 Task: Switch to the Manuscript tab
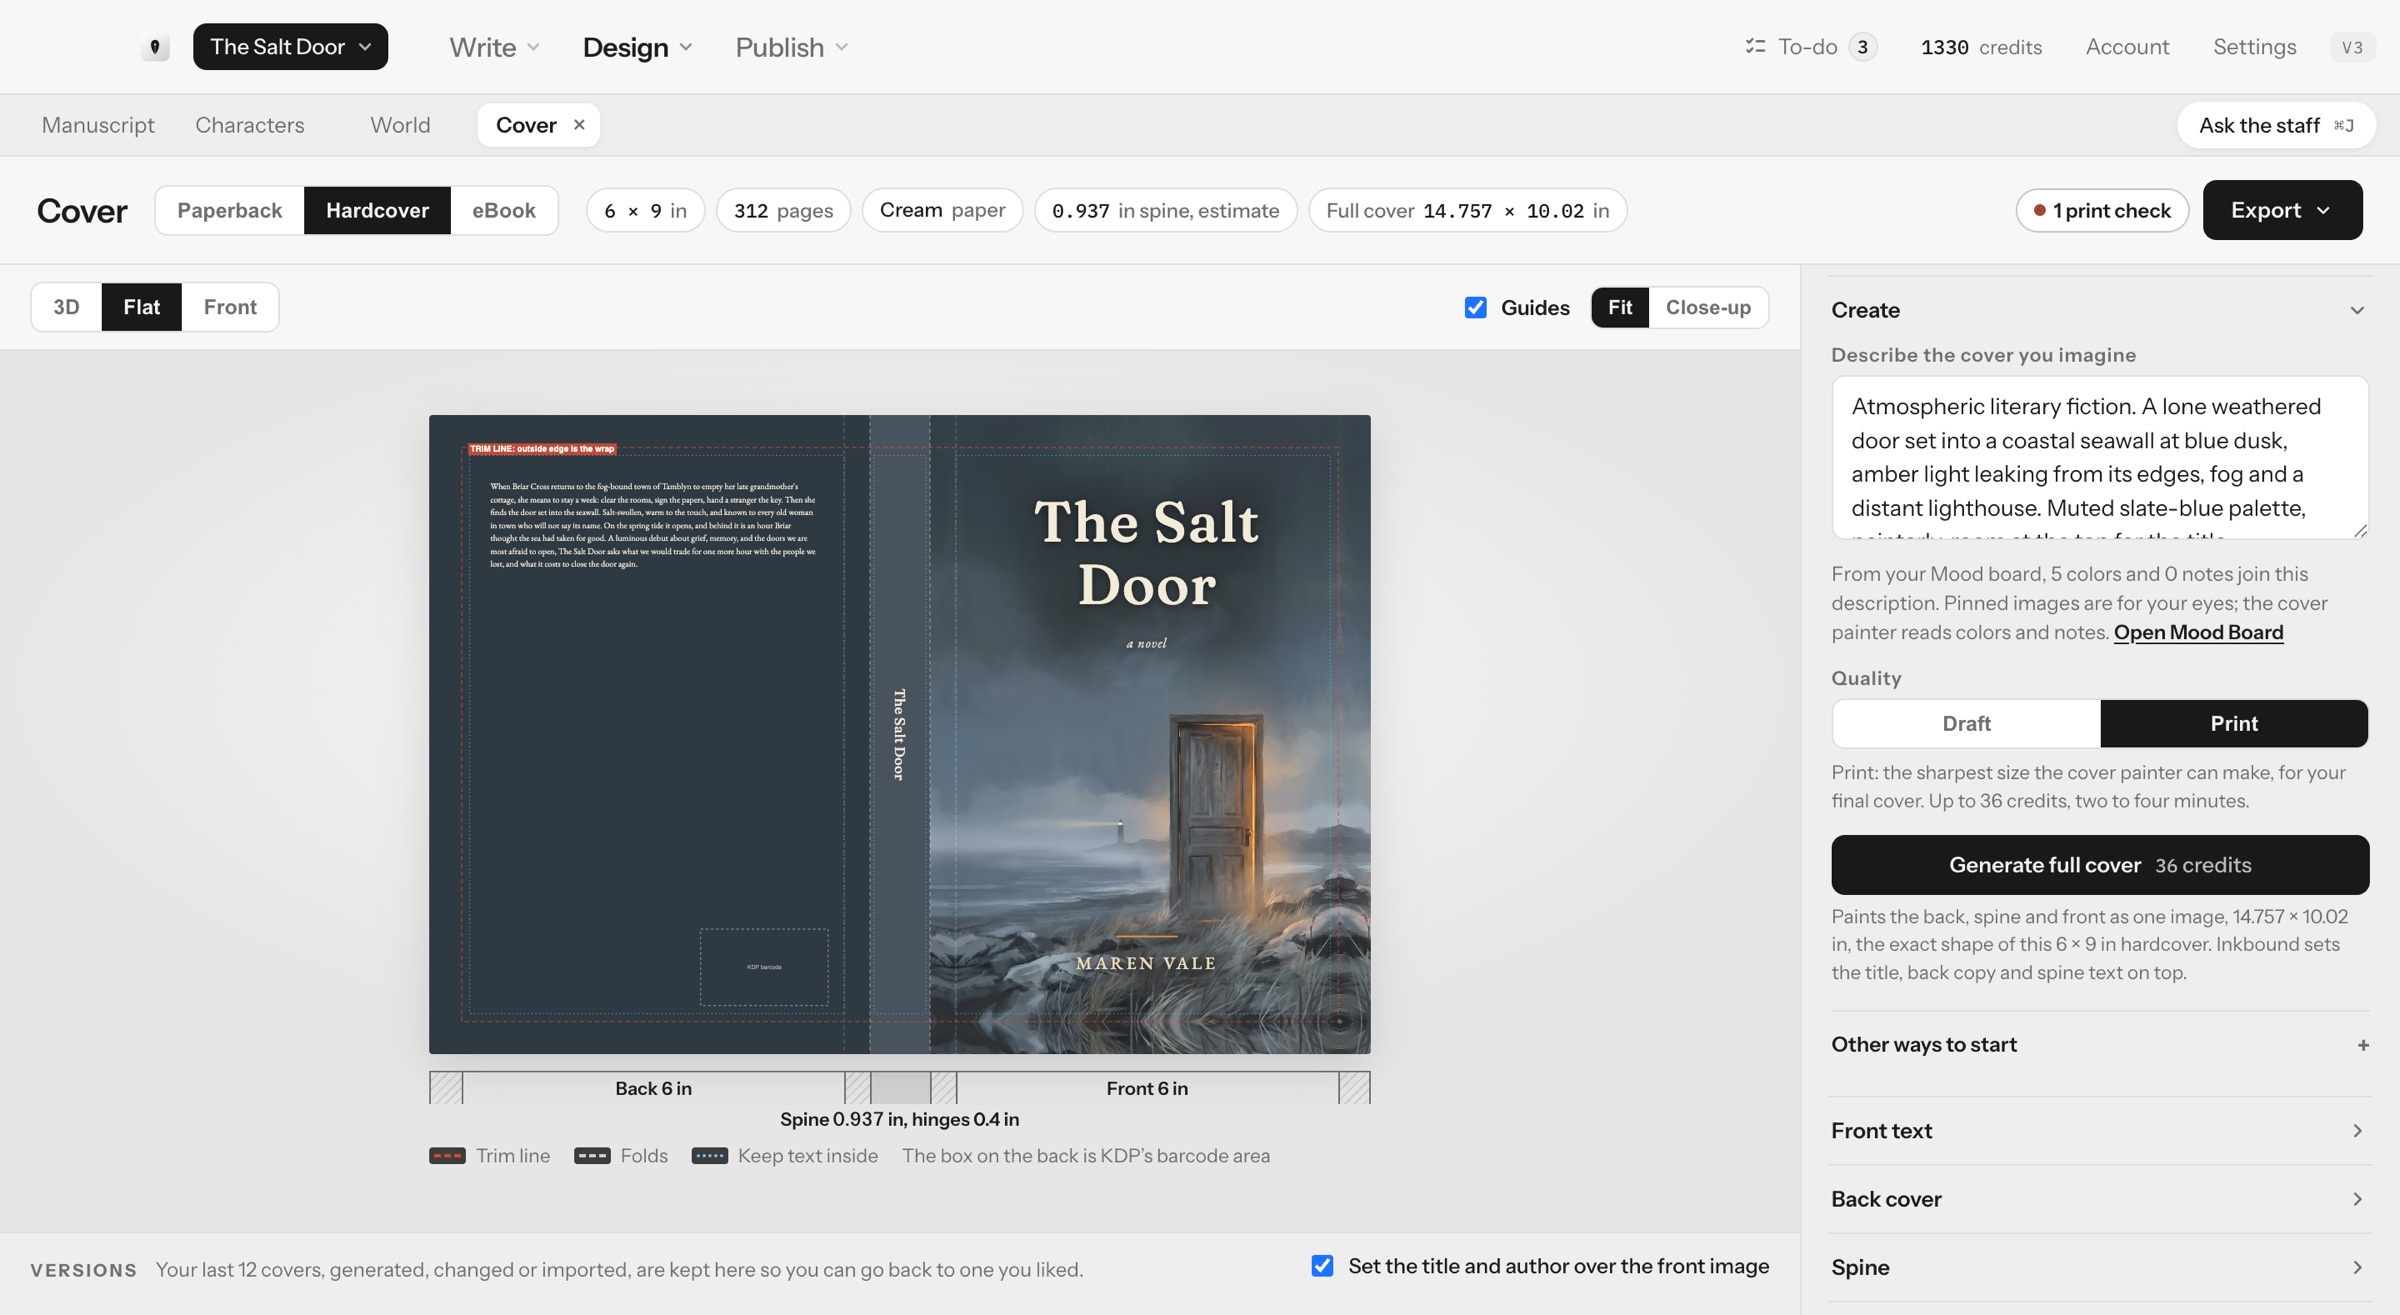pos(98,125)
